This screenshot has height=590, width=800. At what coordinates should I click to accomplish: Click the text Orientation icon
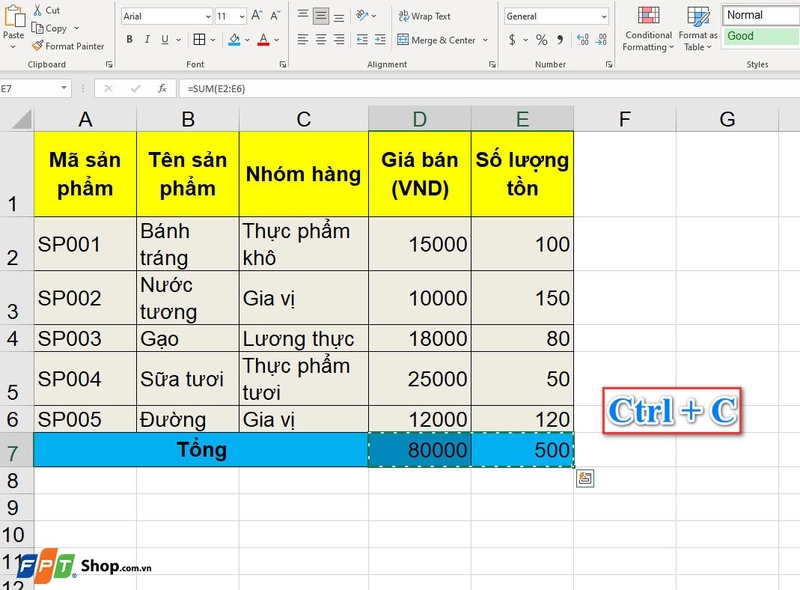click(x=362, y=15)
